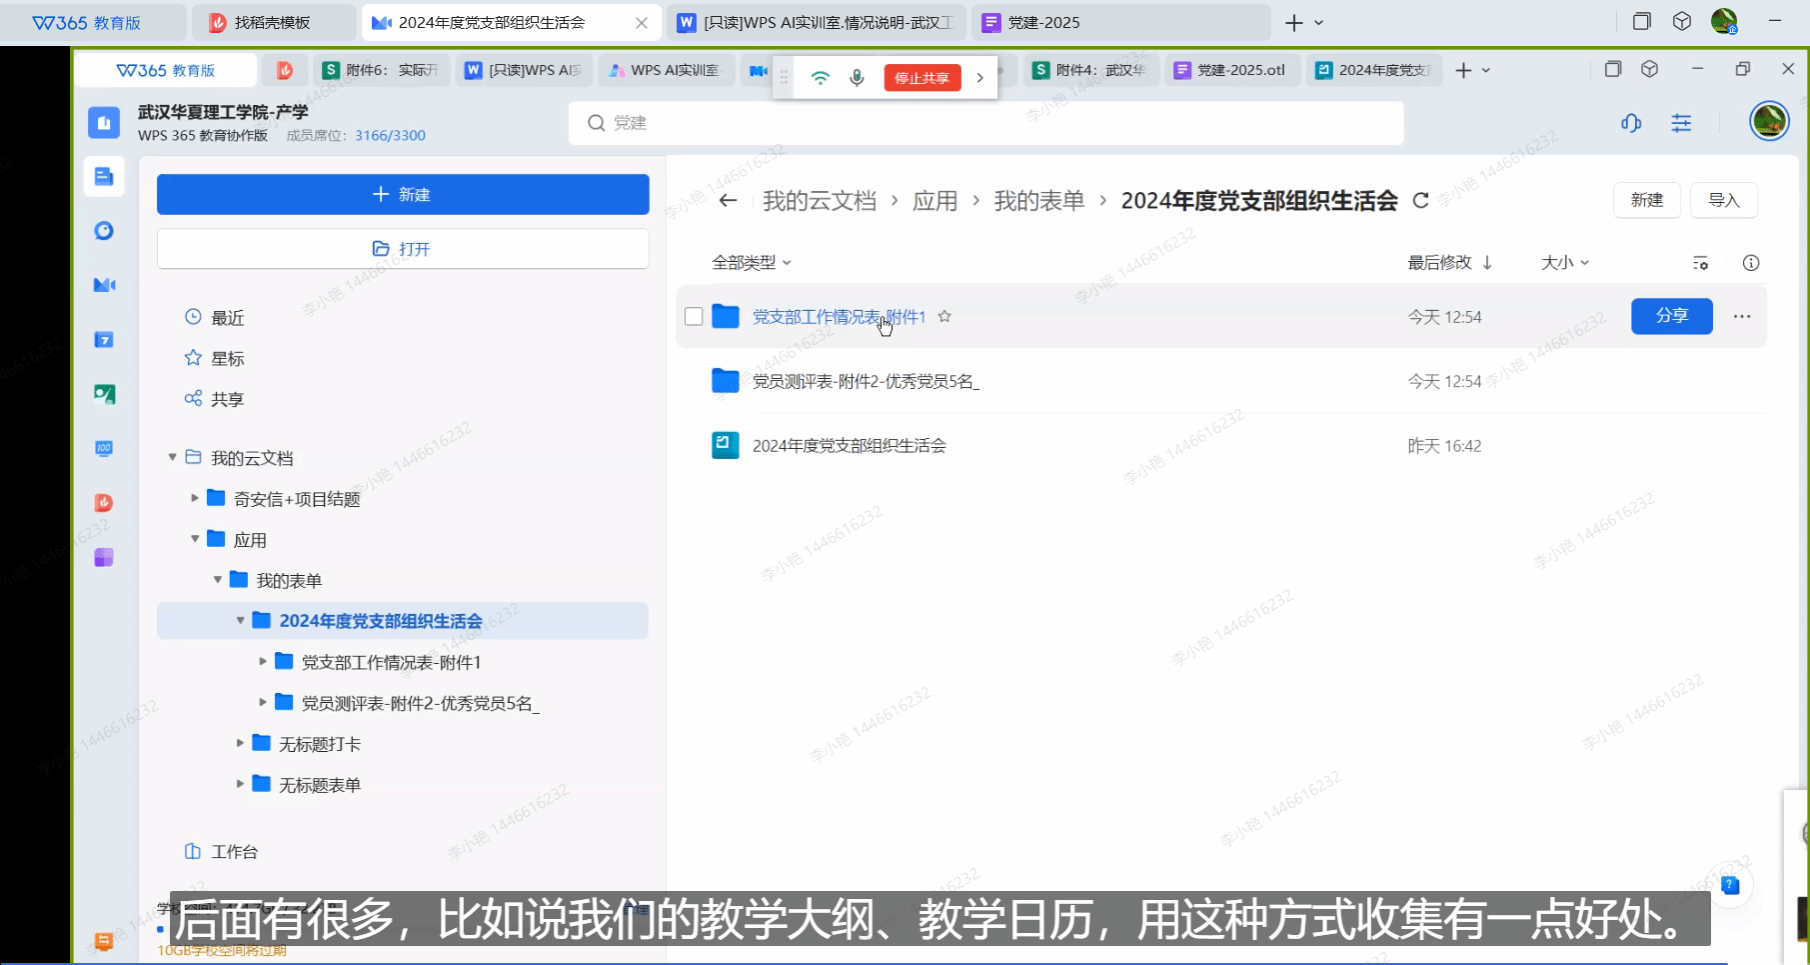Open the settings sliders icon in header

pyautogui.click(x=1681, y=123)
